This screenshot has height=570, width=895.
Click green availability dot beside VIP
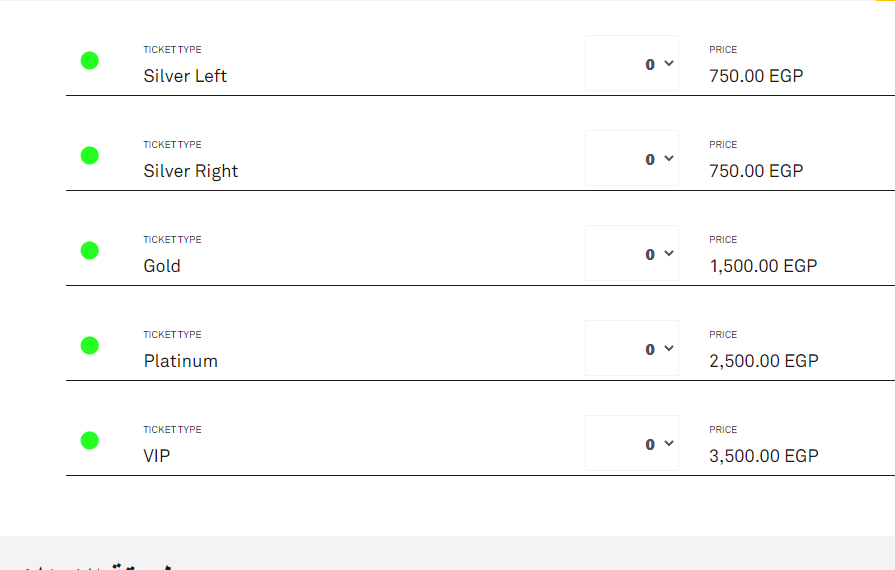point(89,440)
